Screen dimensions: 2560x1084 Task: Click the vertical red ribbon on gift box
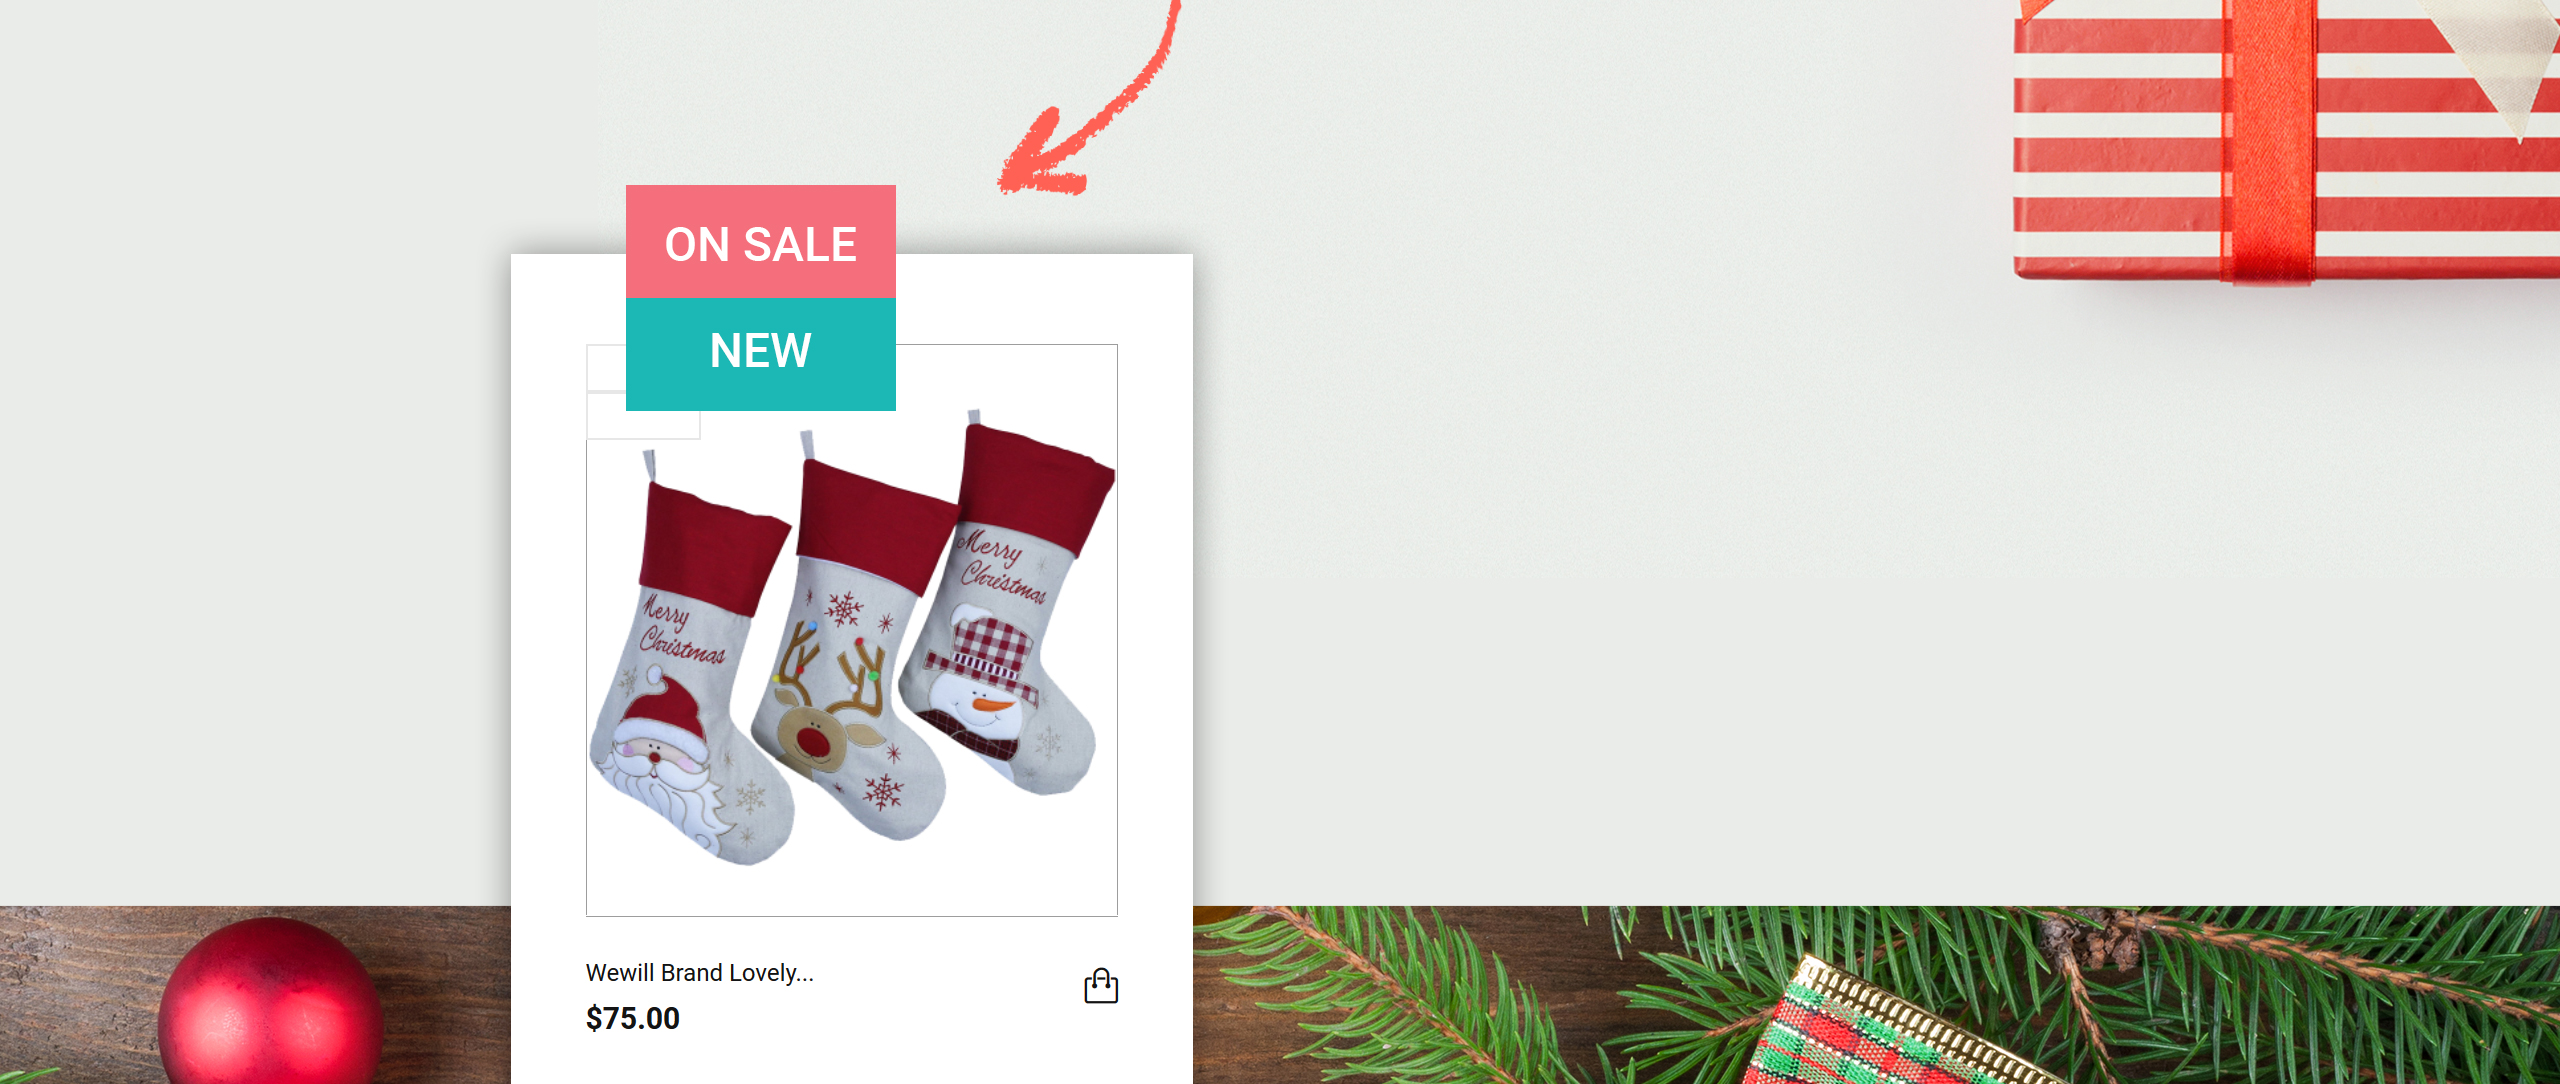point(2268,140)
